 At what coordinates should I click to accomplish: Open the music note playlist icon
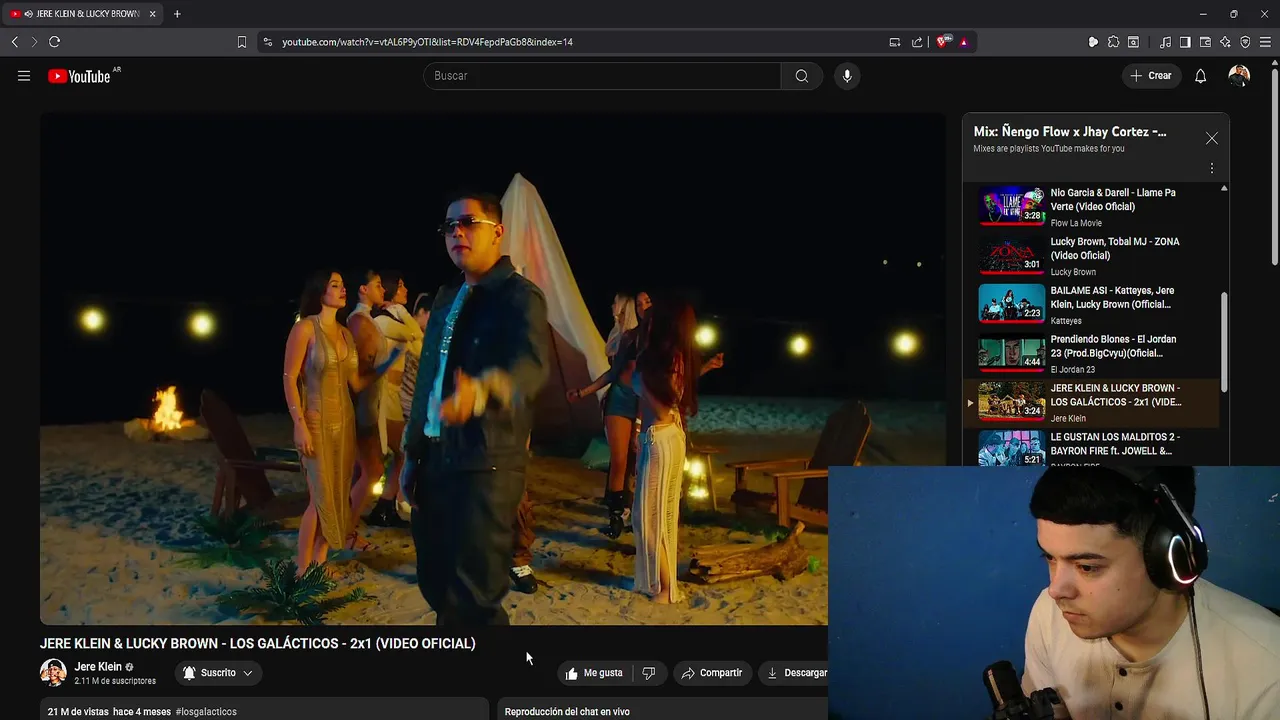[x=1165, y=42]
